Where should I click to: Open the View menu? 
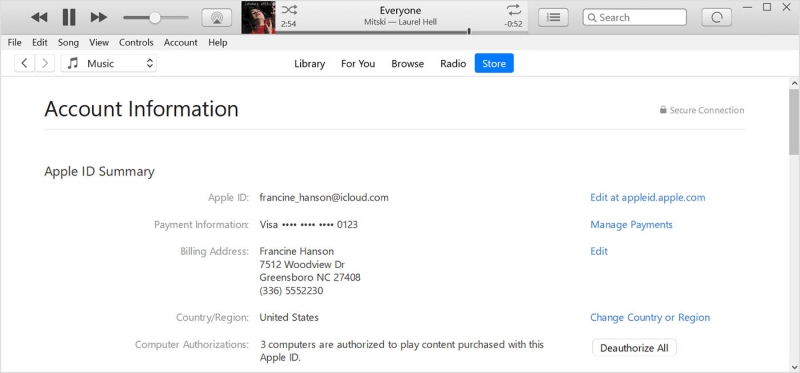tap(99, 43)
